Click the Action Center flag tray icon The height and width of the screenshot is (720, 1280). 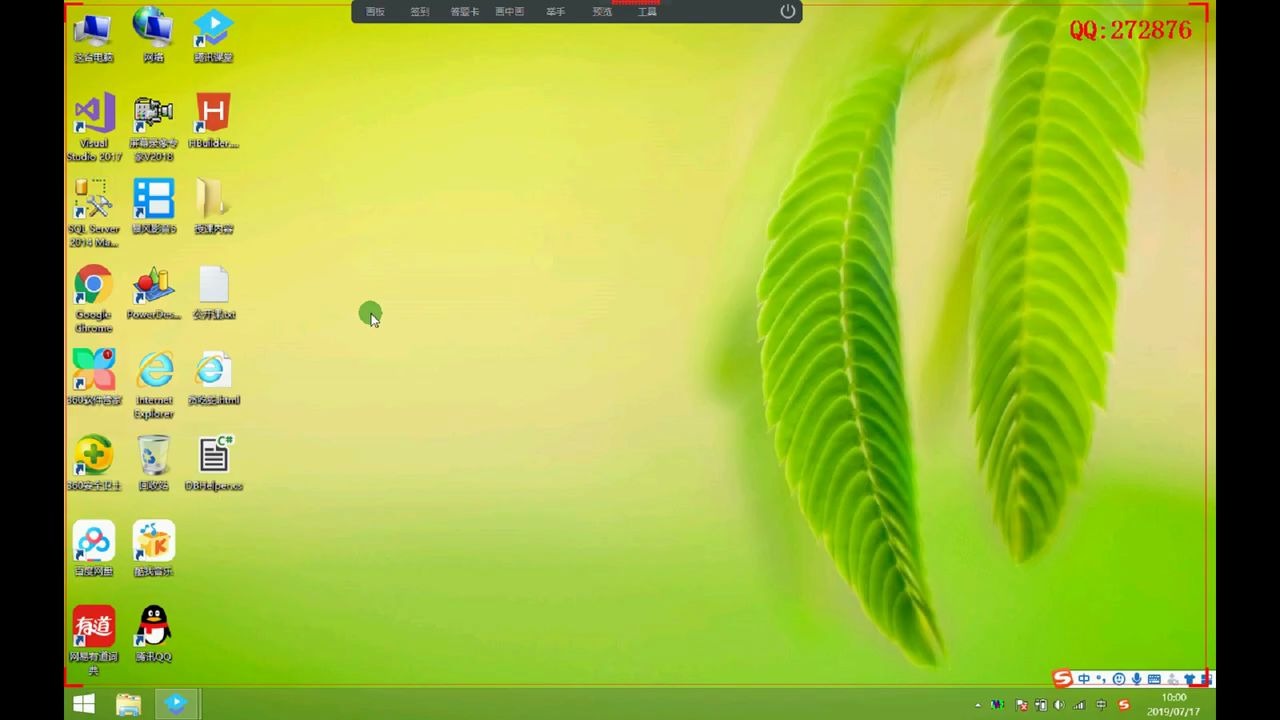[x=1021, y=705]
